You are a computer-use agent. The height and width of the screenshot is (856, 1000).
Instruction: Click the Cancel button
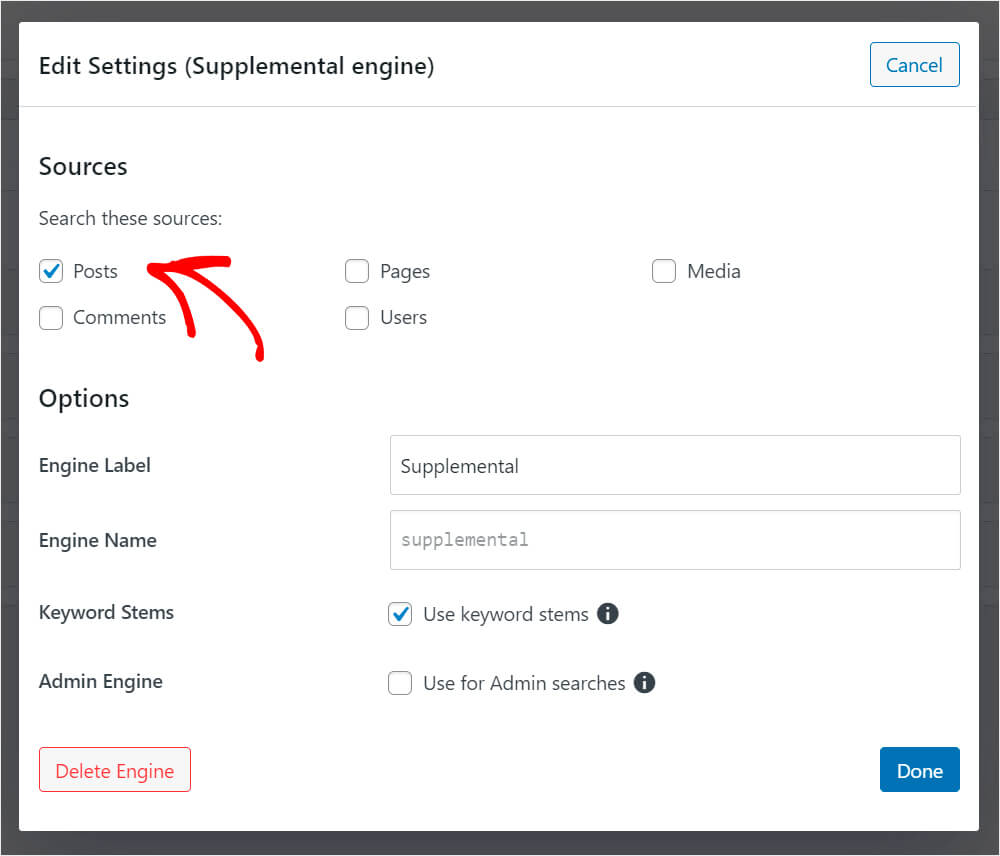click(x=914, y=64)
